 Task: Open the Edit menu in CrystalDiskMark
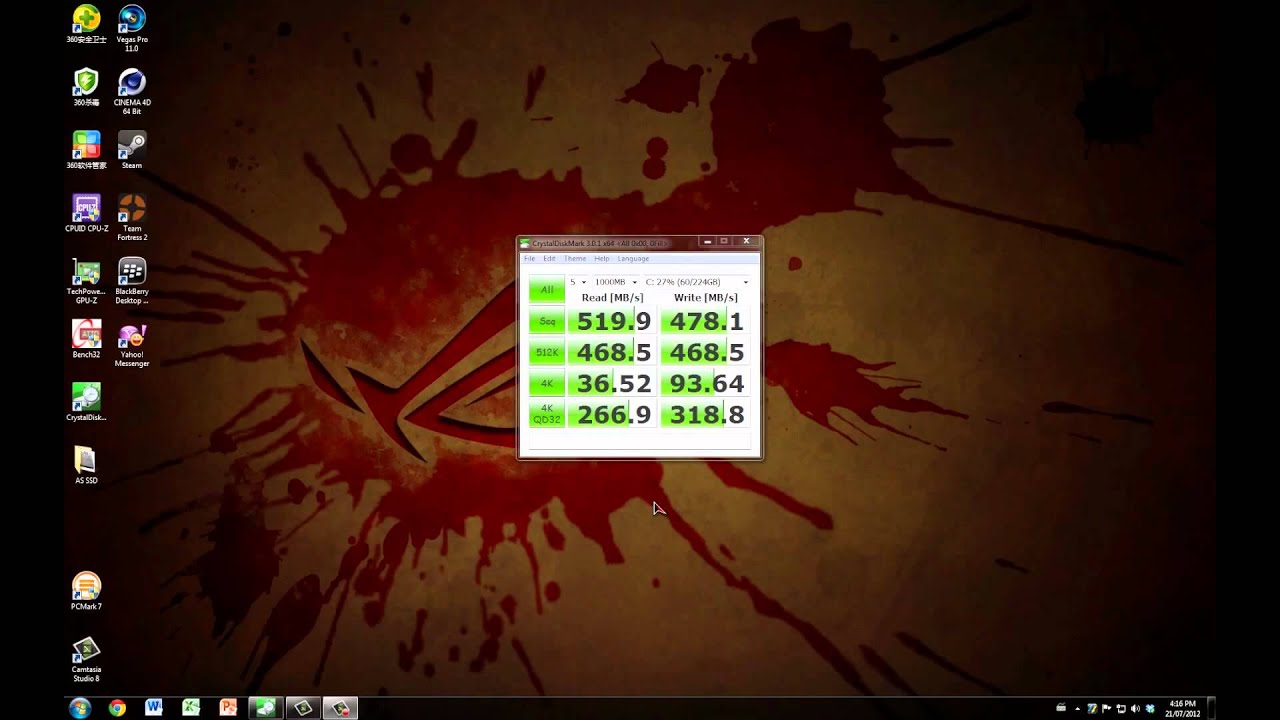[549, 259]
